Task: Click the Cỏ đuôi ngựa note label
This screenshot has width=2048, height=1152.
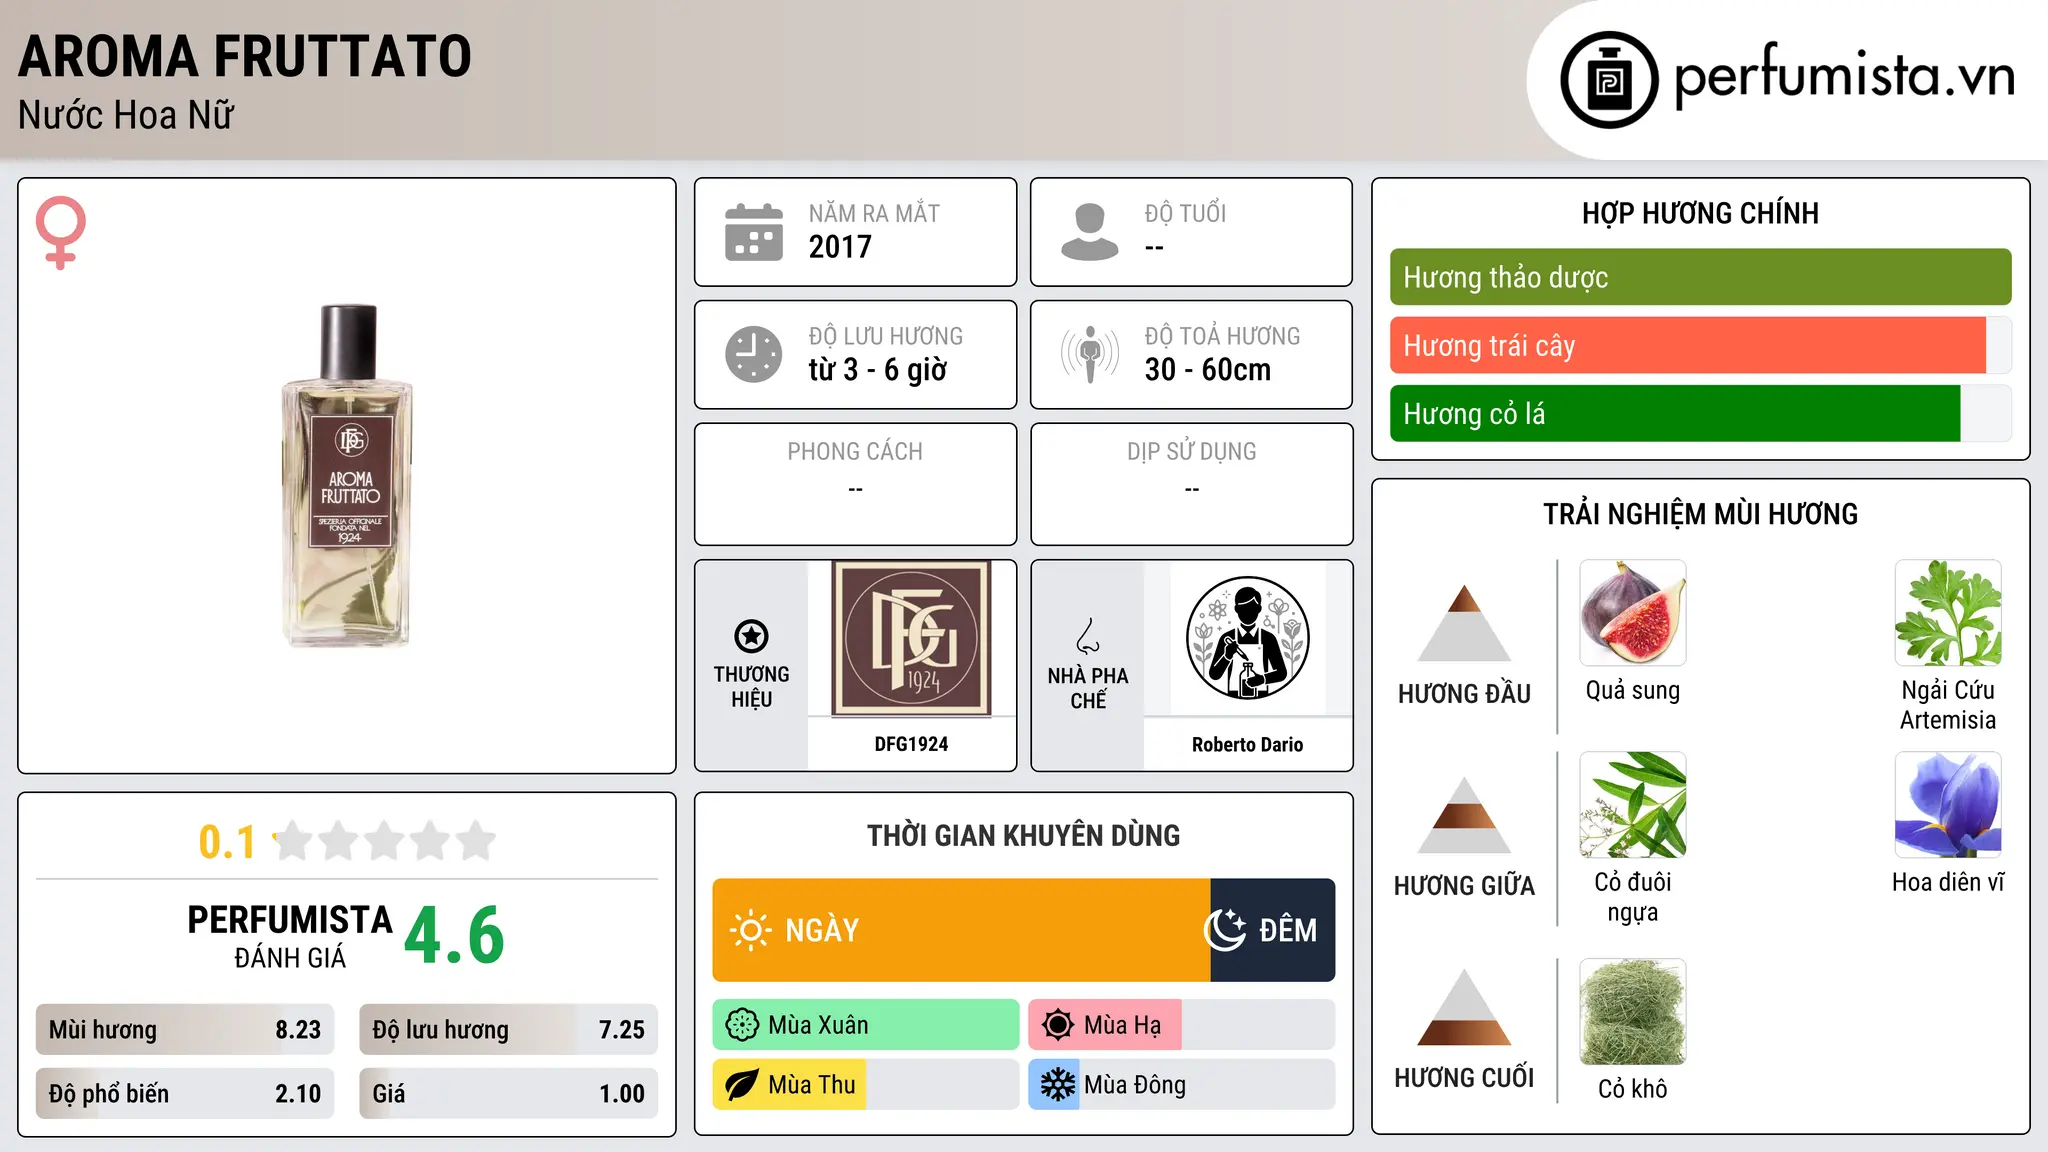Action: 1633,897
